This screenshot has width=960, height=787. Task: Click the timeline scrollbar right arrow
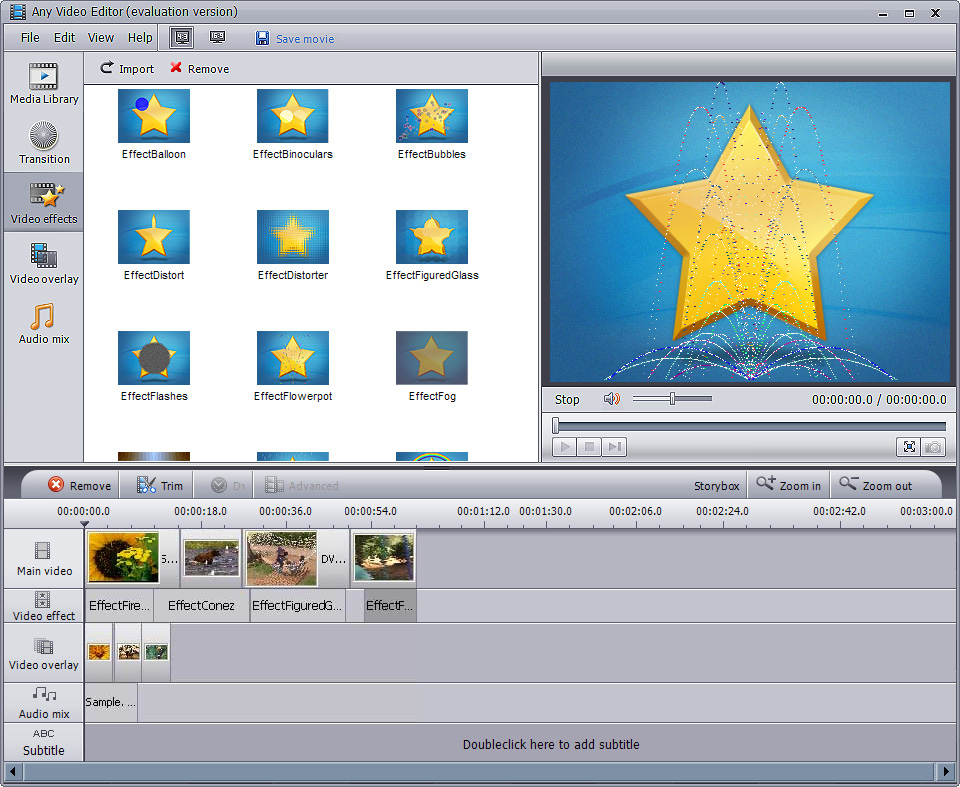click(x=946, y=772)
